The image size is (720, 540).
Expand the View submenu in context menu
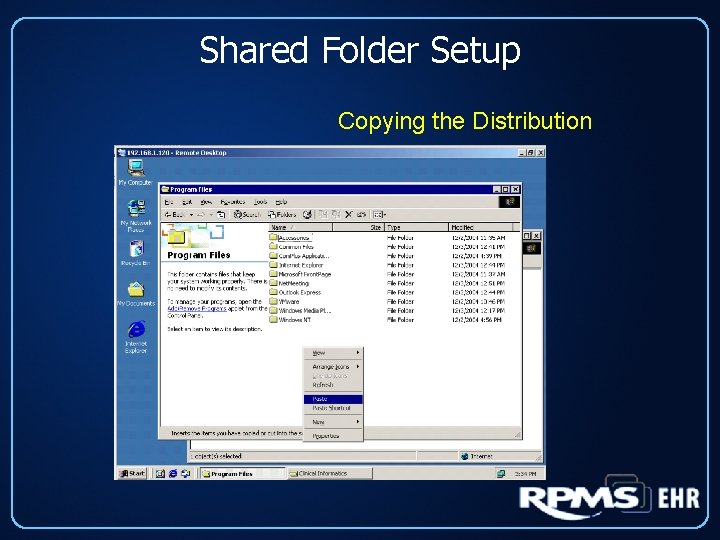[333, 353]
